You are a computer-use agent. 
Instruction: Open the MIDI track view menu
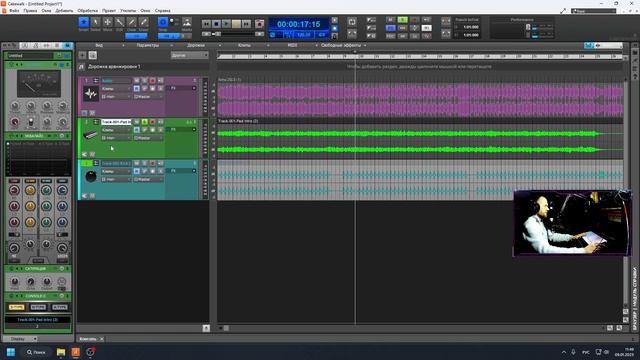pyautogui.click(x=292, y=45)
